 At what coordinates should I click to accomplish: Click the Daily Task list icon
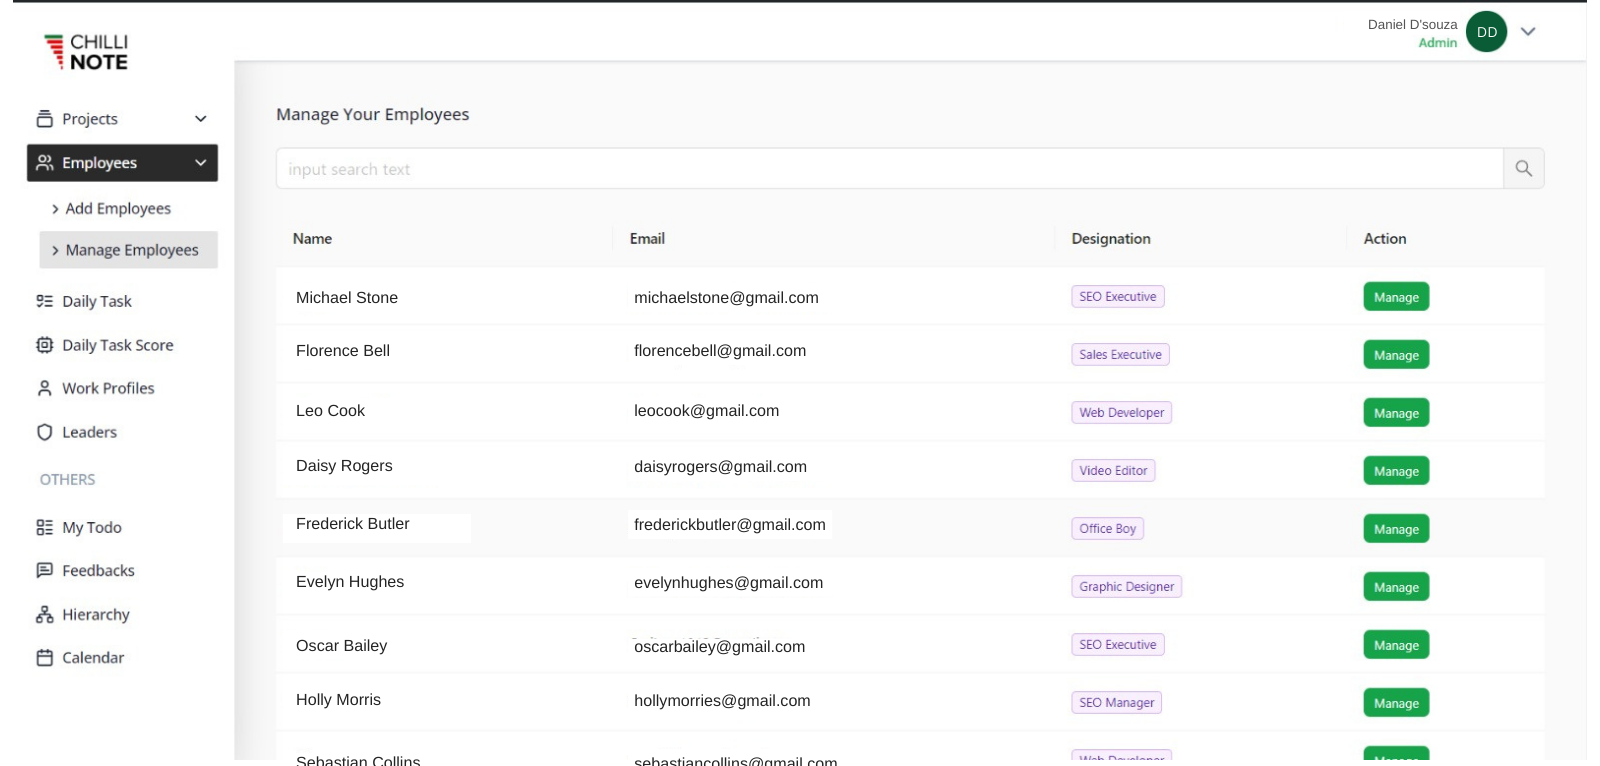click(44, 301)
